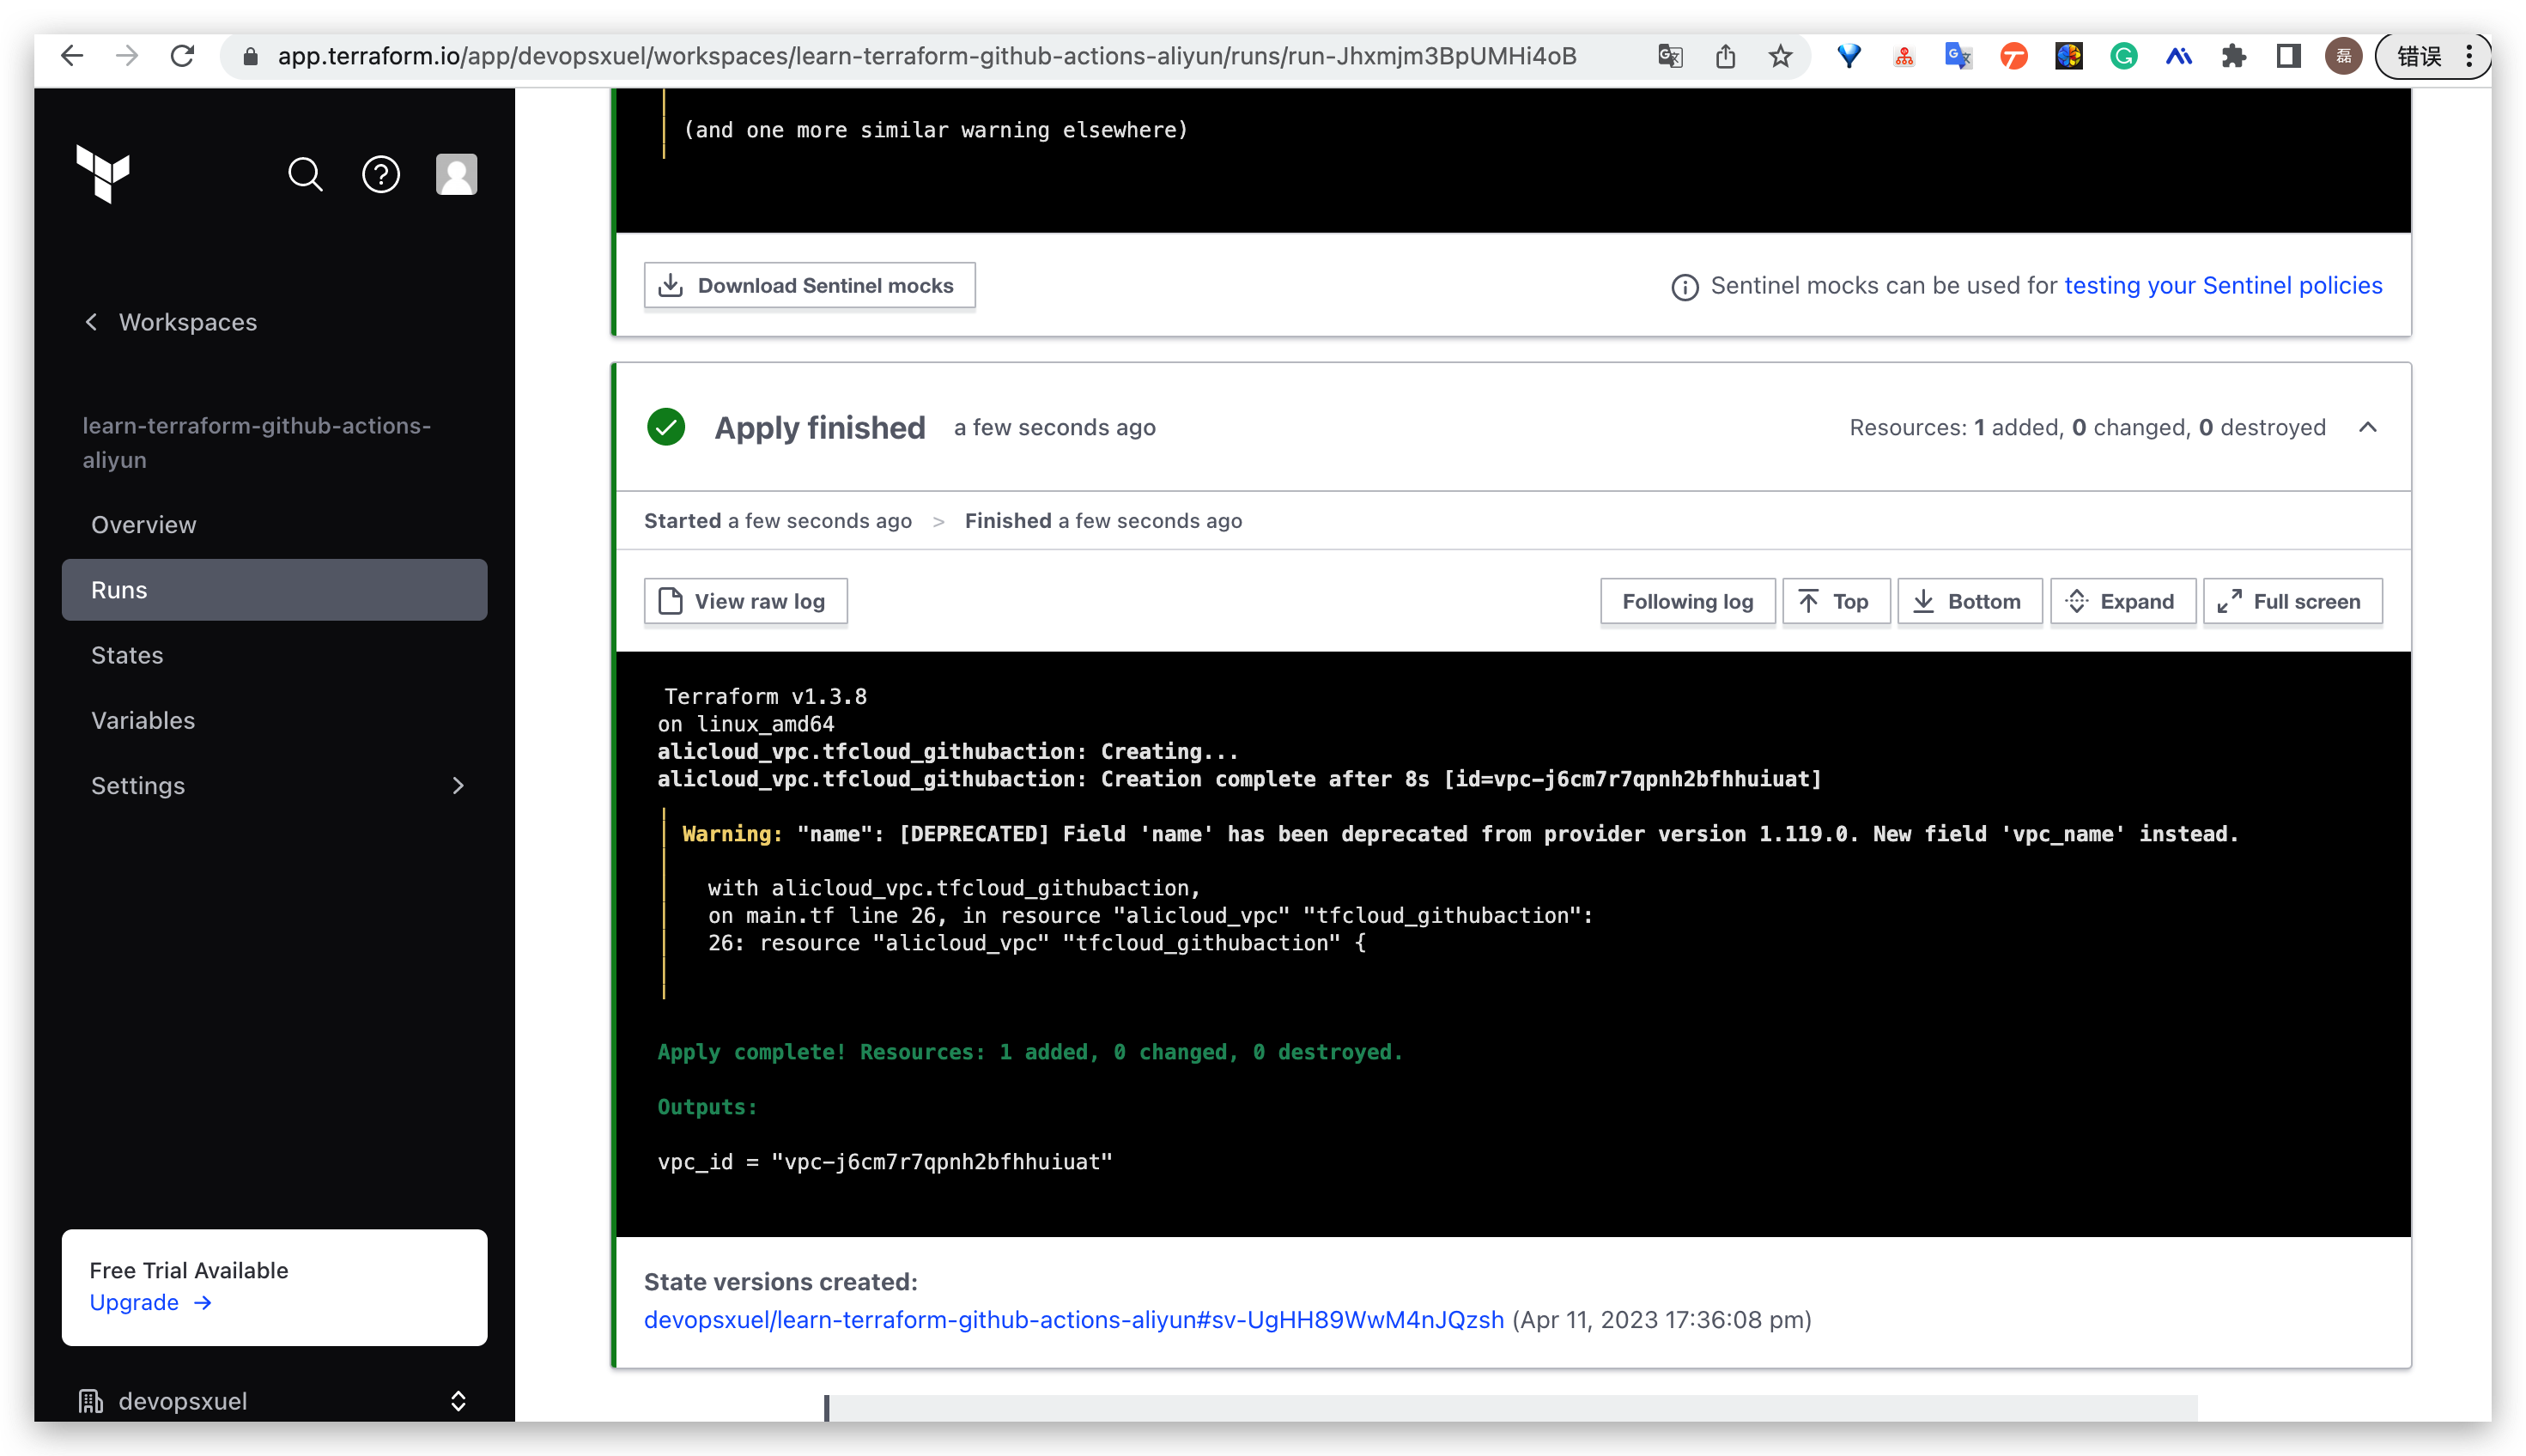Reload the page in browser
Screen dimensions: 2526x1456
182,56
